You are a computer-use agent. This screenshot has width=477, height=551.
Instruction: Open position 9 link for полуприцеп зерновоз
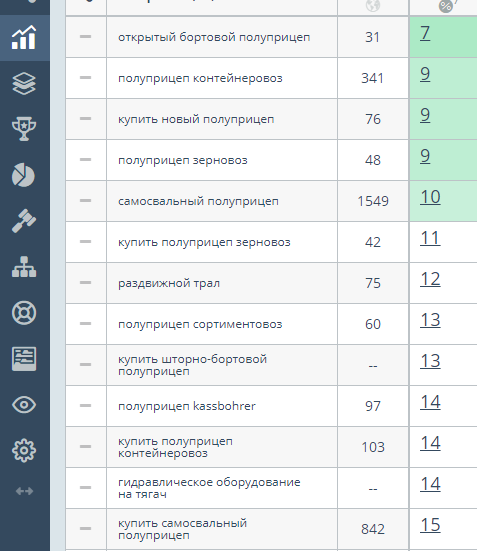pos(425,156)
